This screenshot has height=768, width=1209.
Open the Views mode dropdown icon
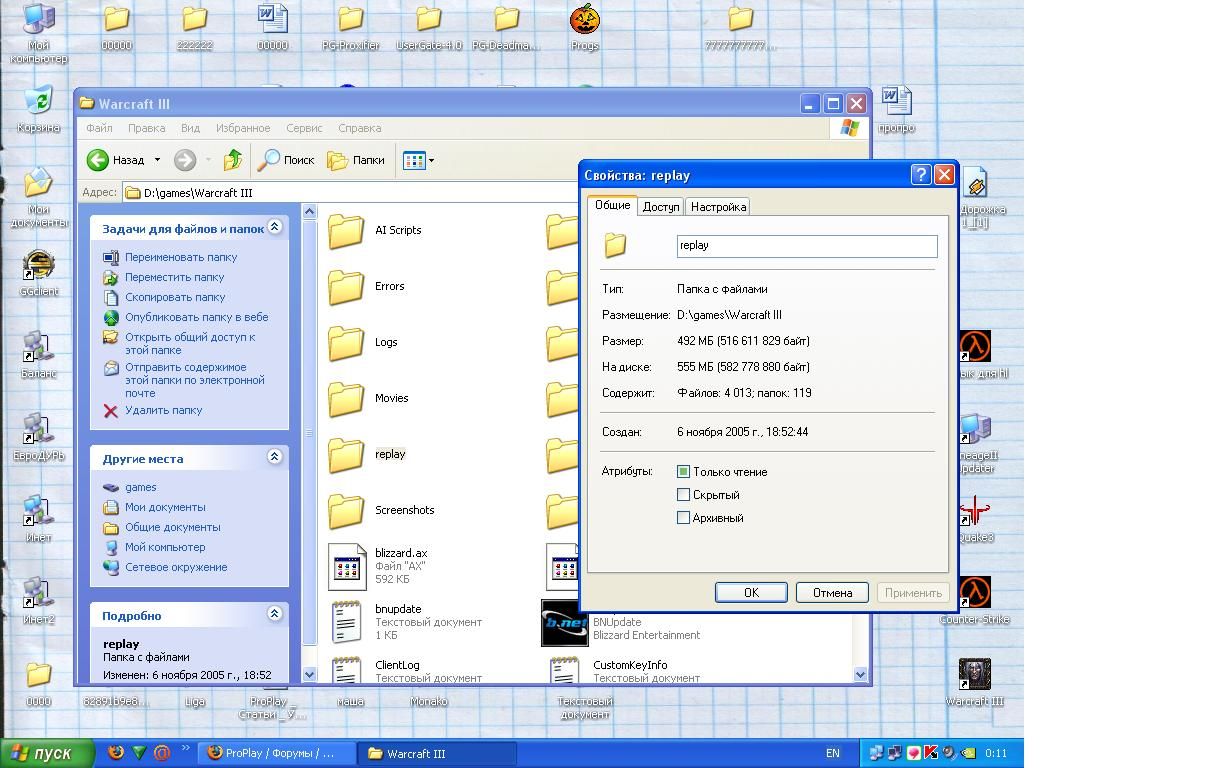pyautogui.click(x=418, y=160)
